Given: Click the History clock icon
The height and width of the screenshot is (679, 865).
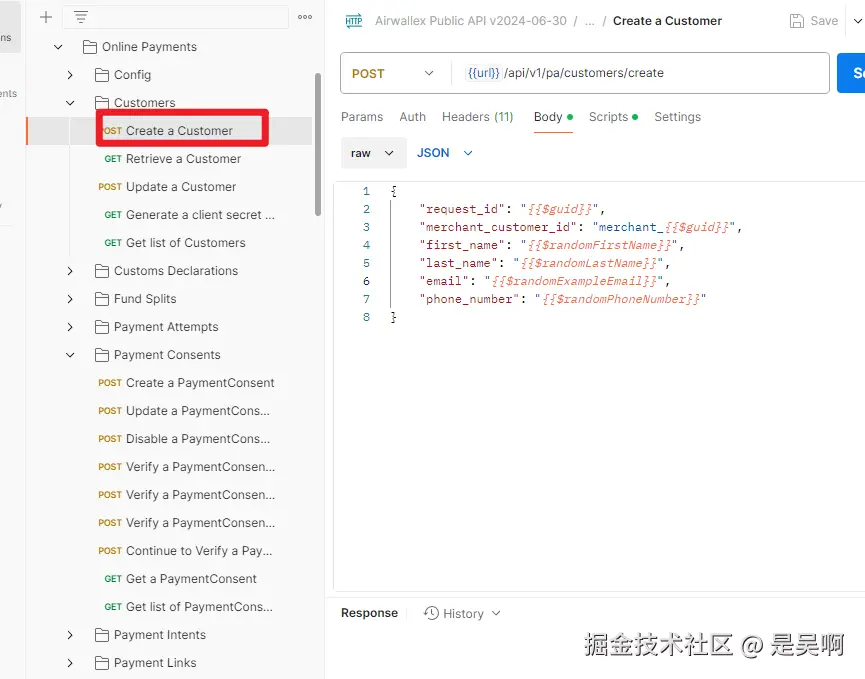Looking at the screenshot, I should (431, 613).
